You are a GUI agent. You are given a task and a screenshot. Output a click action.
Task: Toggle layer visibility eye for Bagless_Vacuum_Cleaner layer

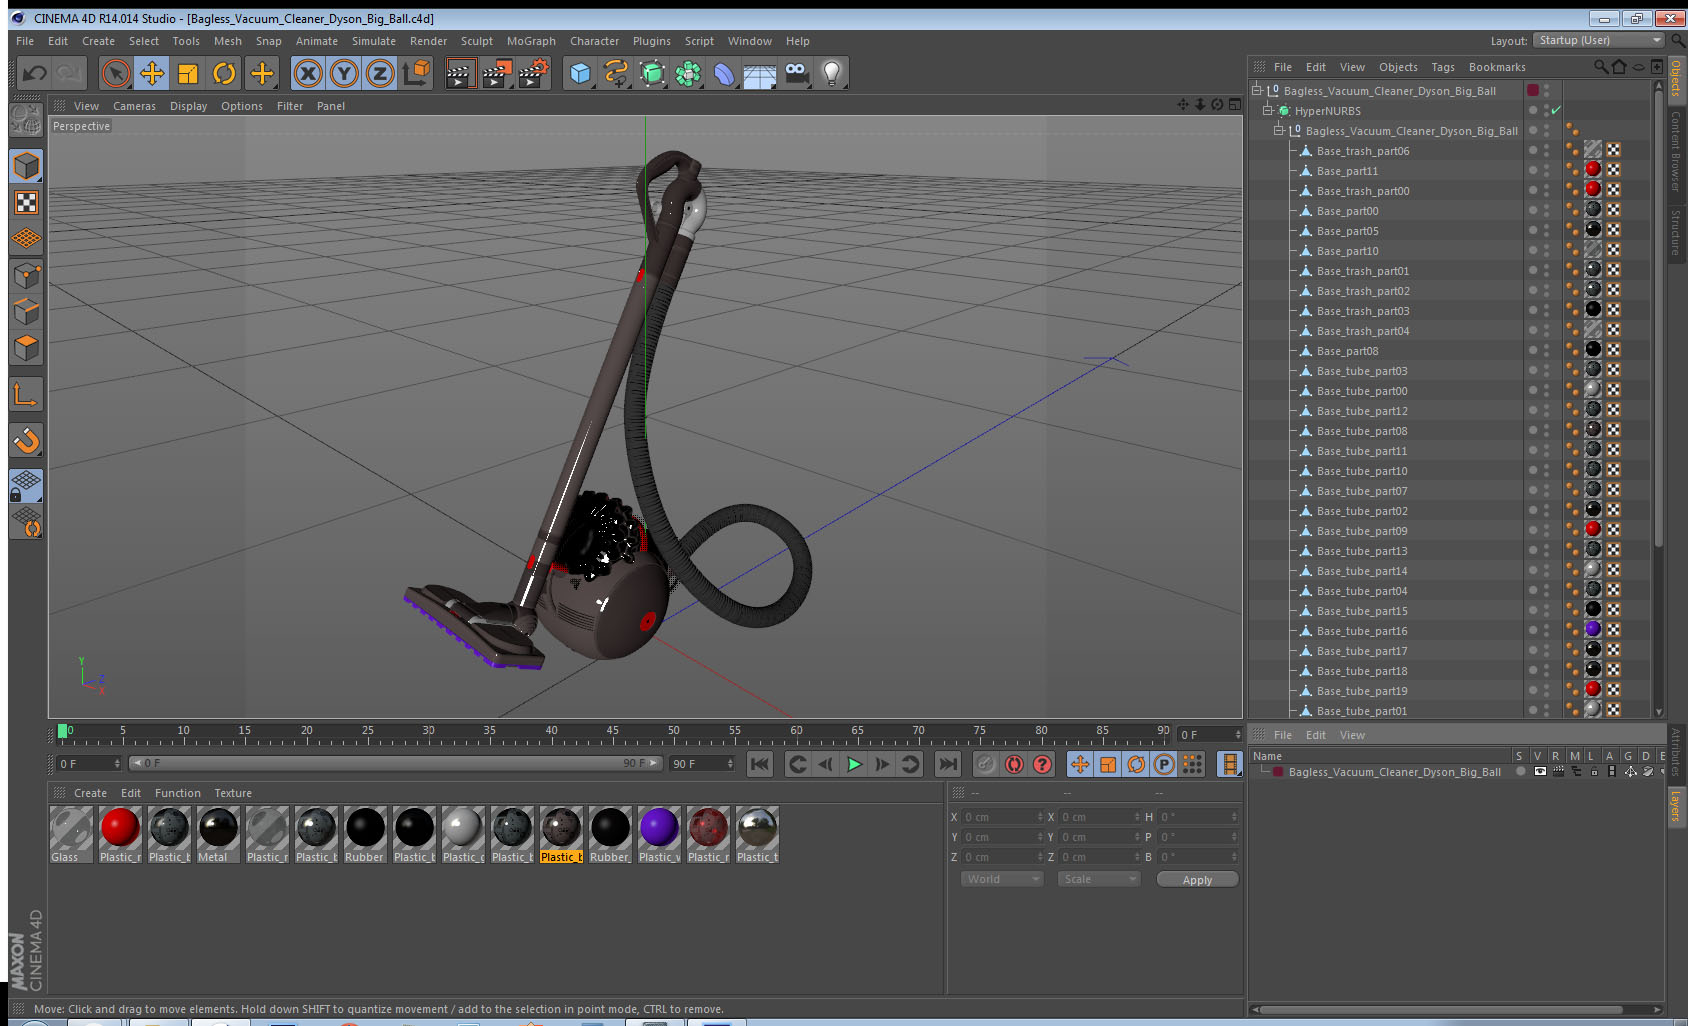click(1540, 771)
